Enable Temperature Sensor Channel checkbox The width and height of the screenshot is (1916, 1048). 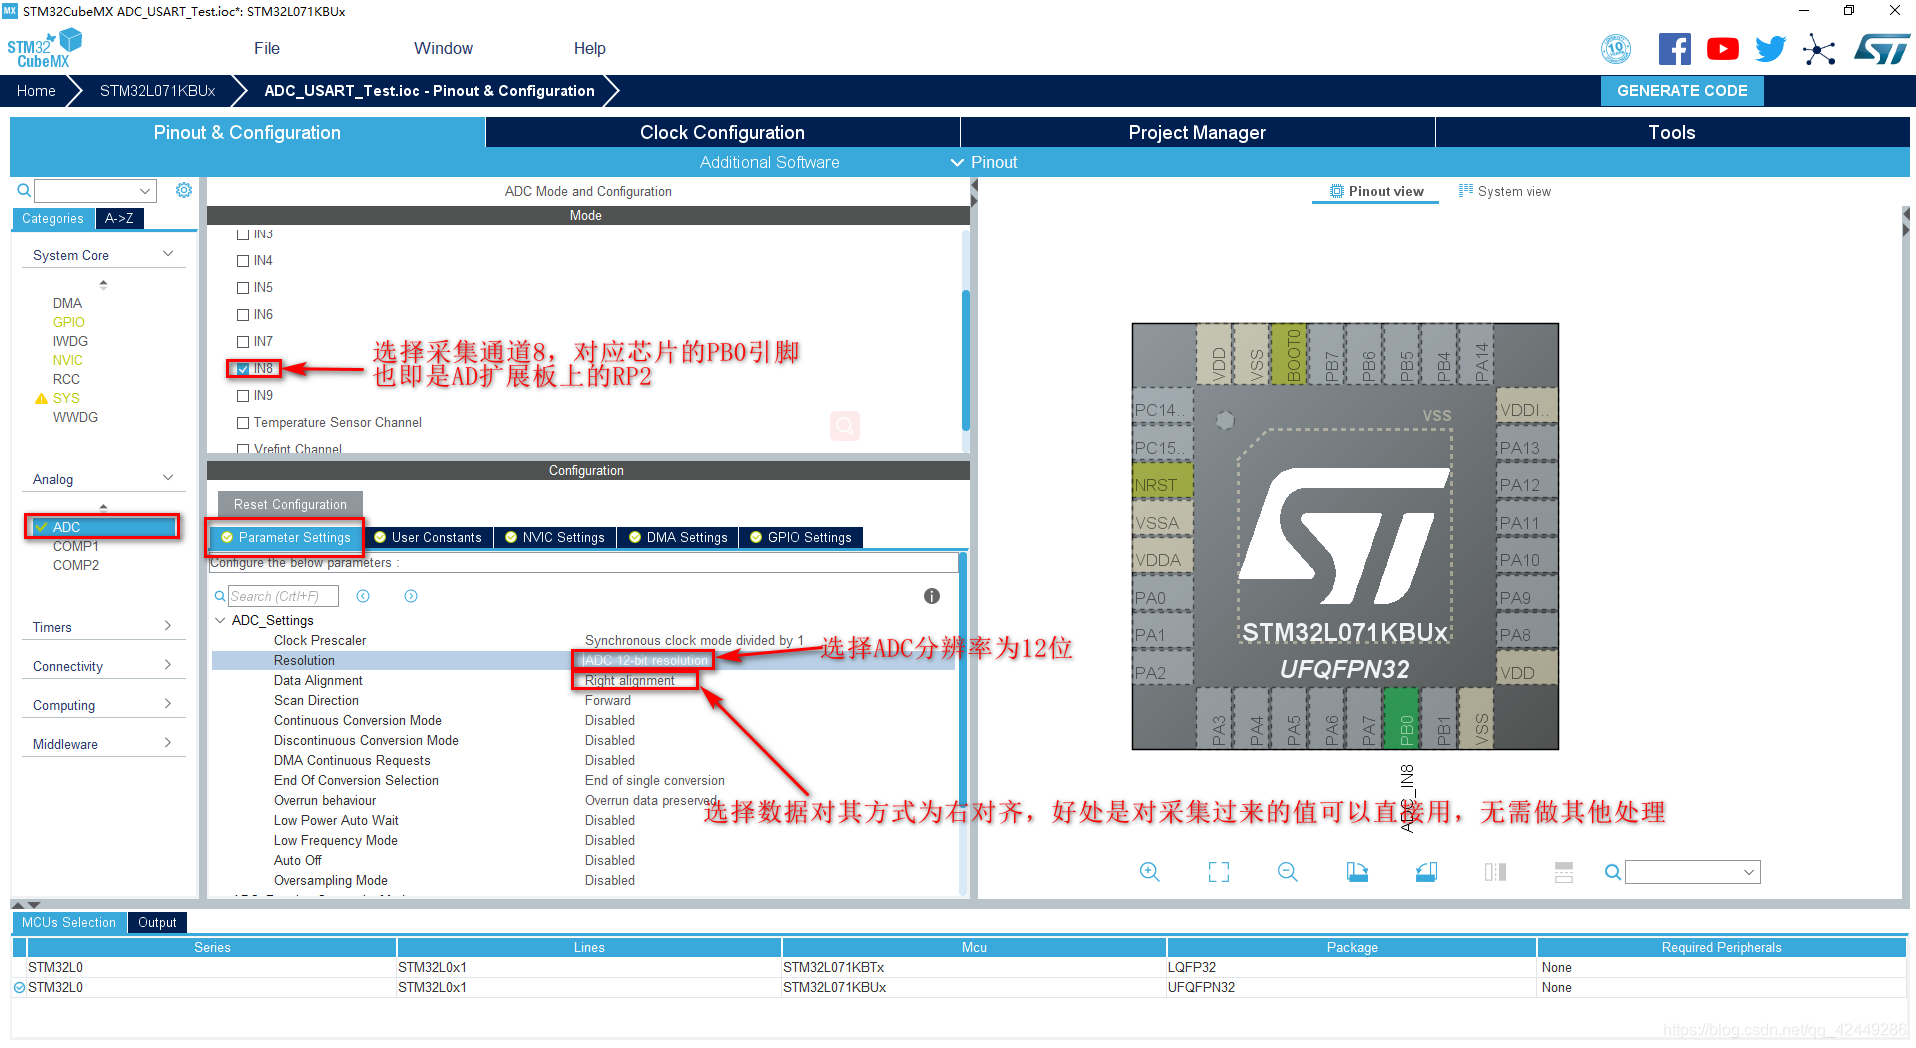243,423
